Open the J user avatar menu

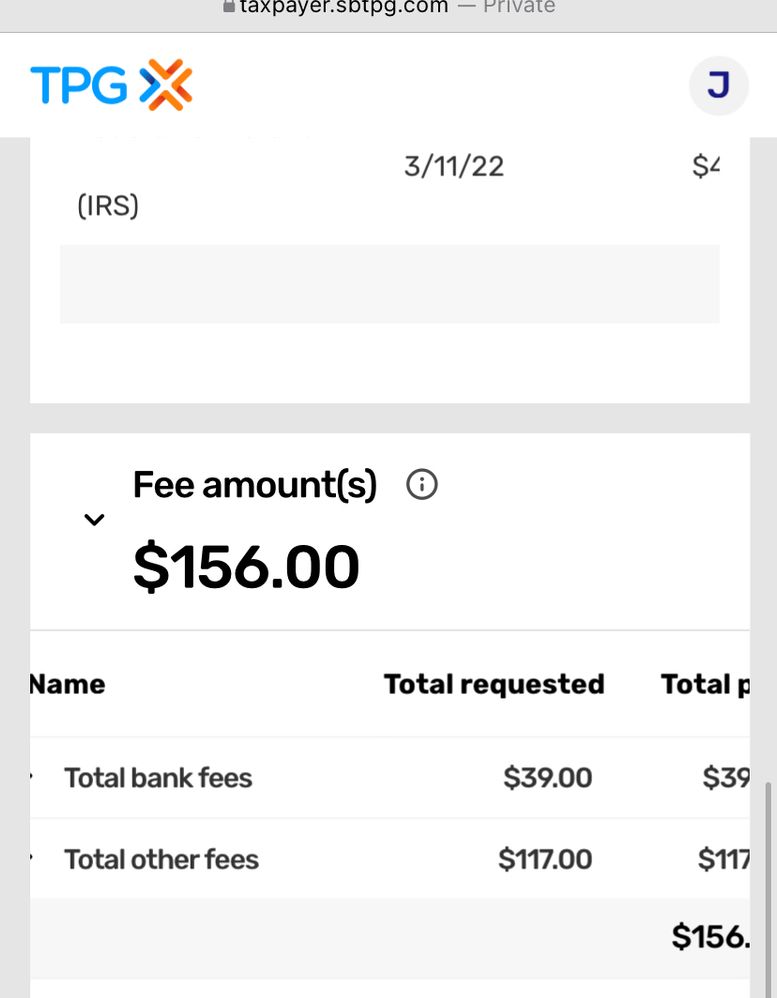pos(718,86)
